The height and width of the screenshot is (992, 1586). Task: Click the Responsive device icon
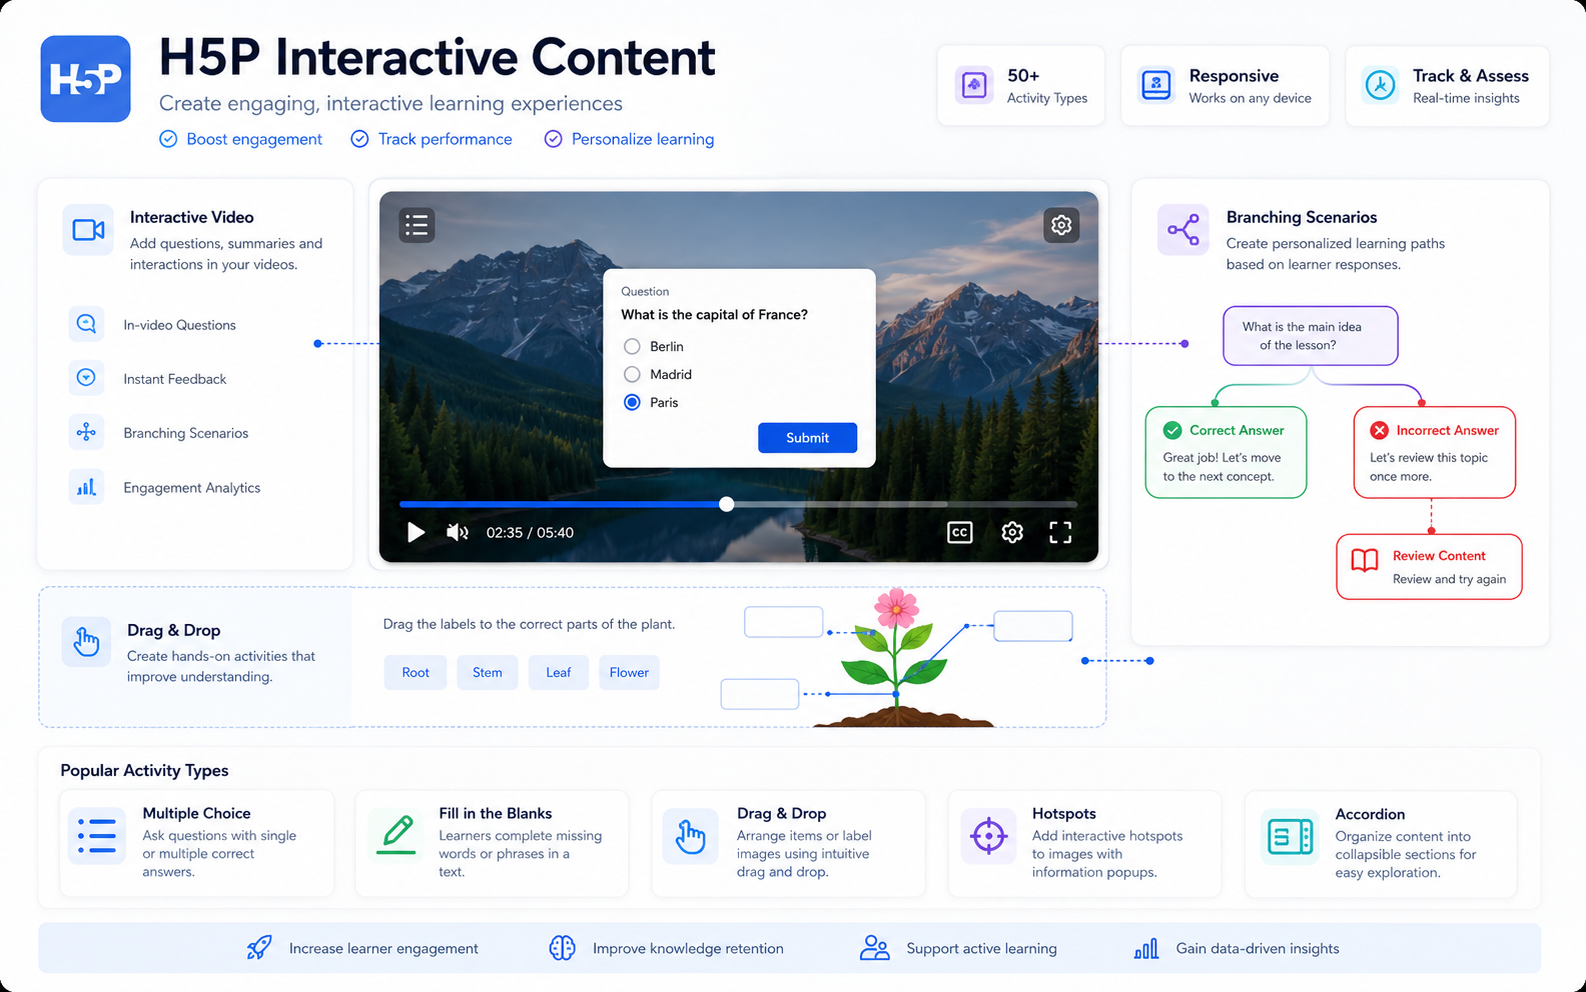point(1157,86)
